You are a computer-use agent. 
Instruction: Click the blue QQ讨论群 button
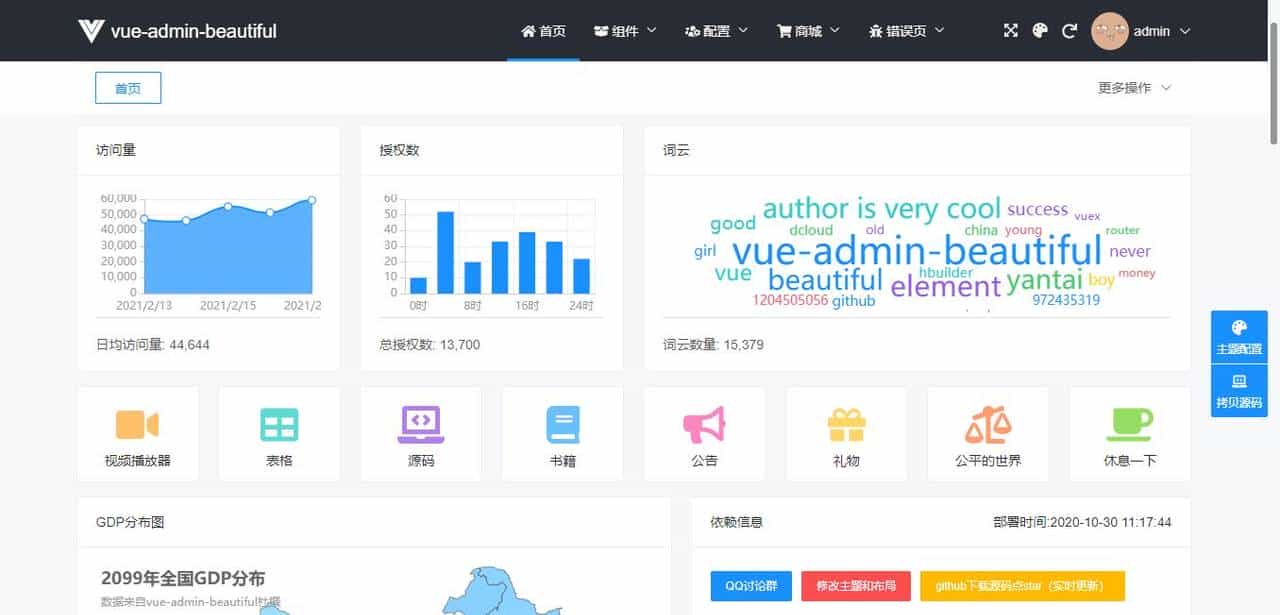(751, 586)
